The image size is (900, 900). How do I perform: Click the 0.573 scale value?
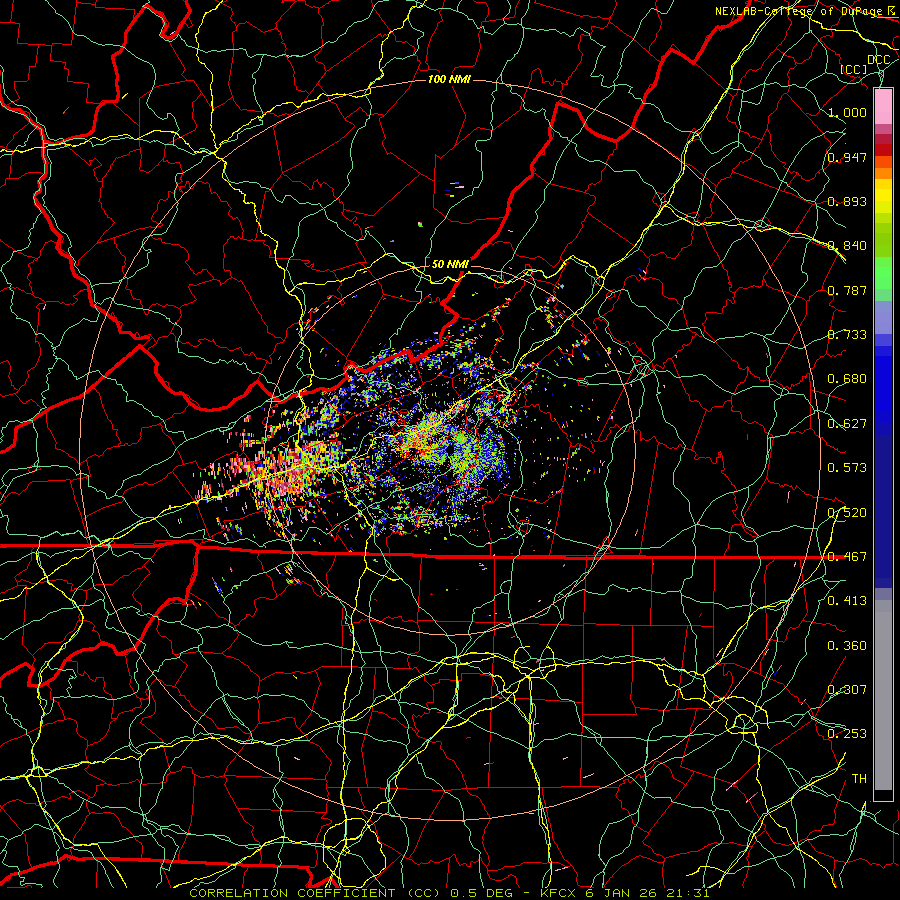(847, 468)
